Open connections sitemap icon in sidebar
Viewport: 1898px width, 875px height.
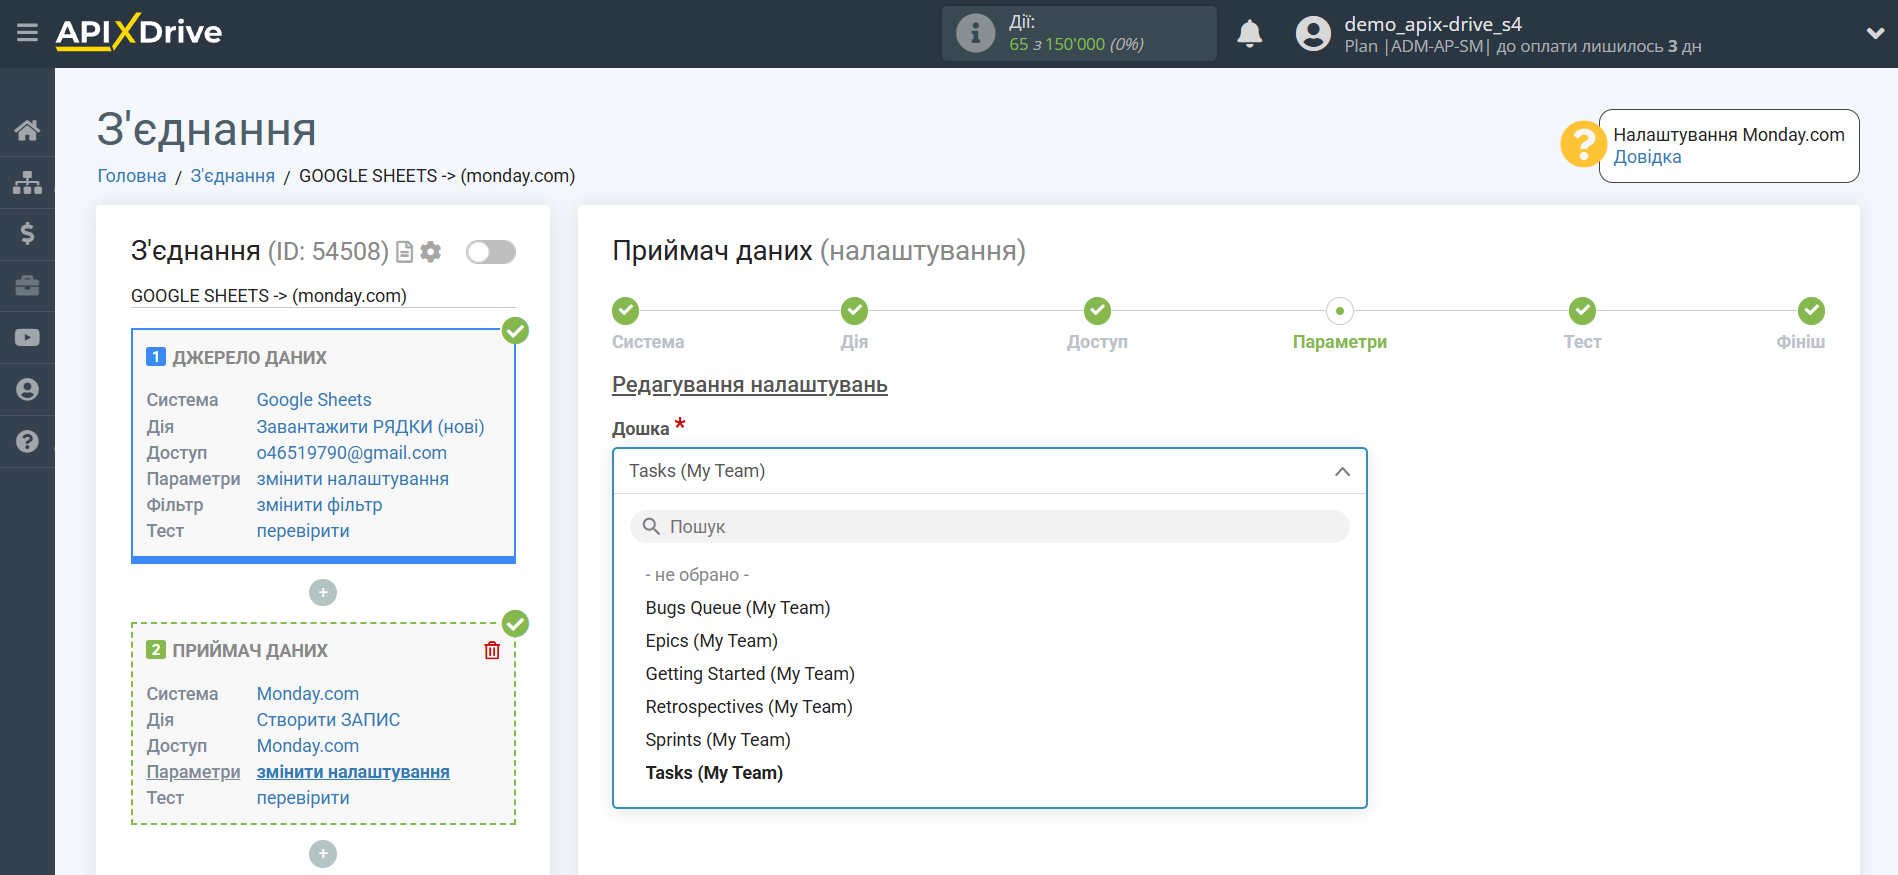tap(27, 182)
